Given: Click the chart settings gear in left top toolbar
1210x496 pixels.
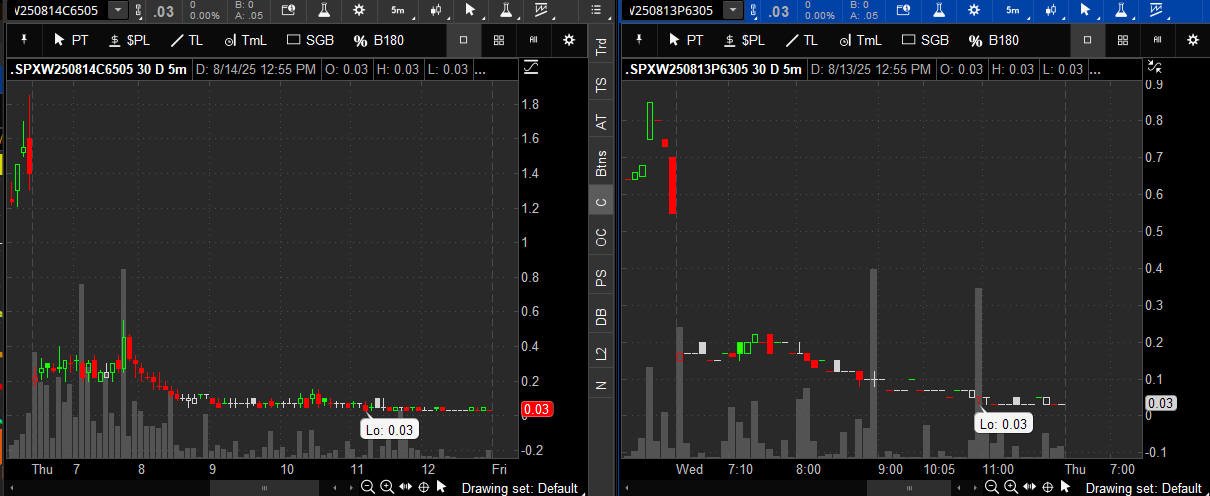Looking at the screenshot, I should pos(360,10).
